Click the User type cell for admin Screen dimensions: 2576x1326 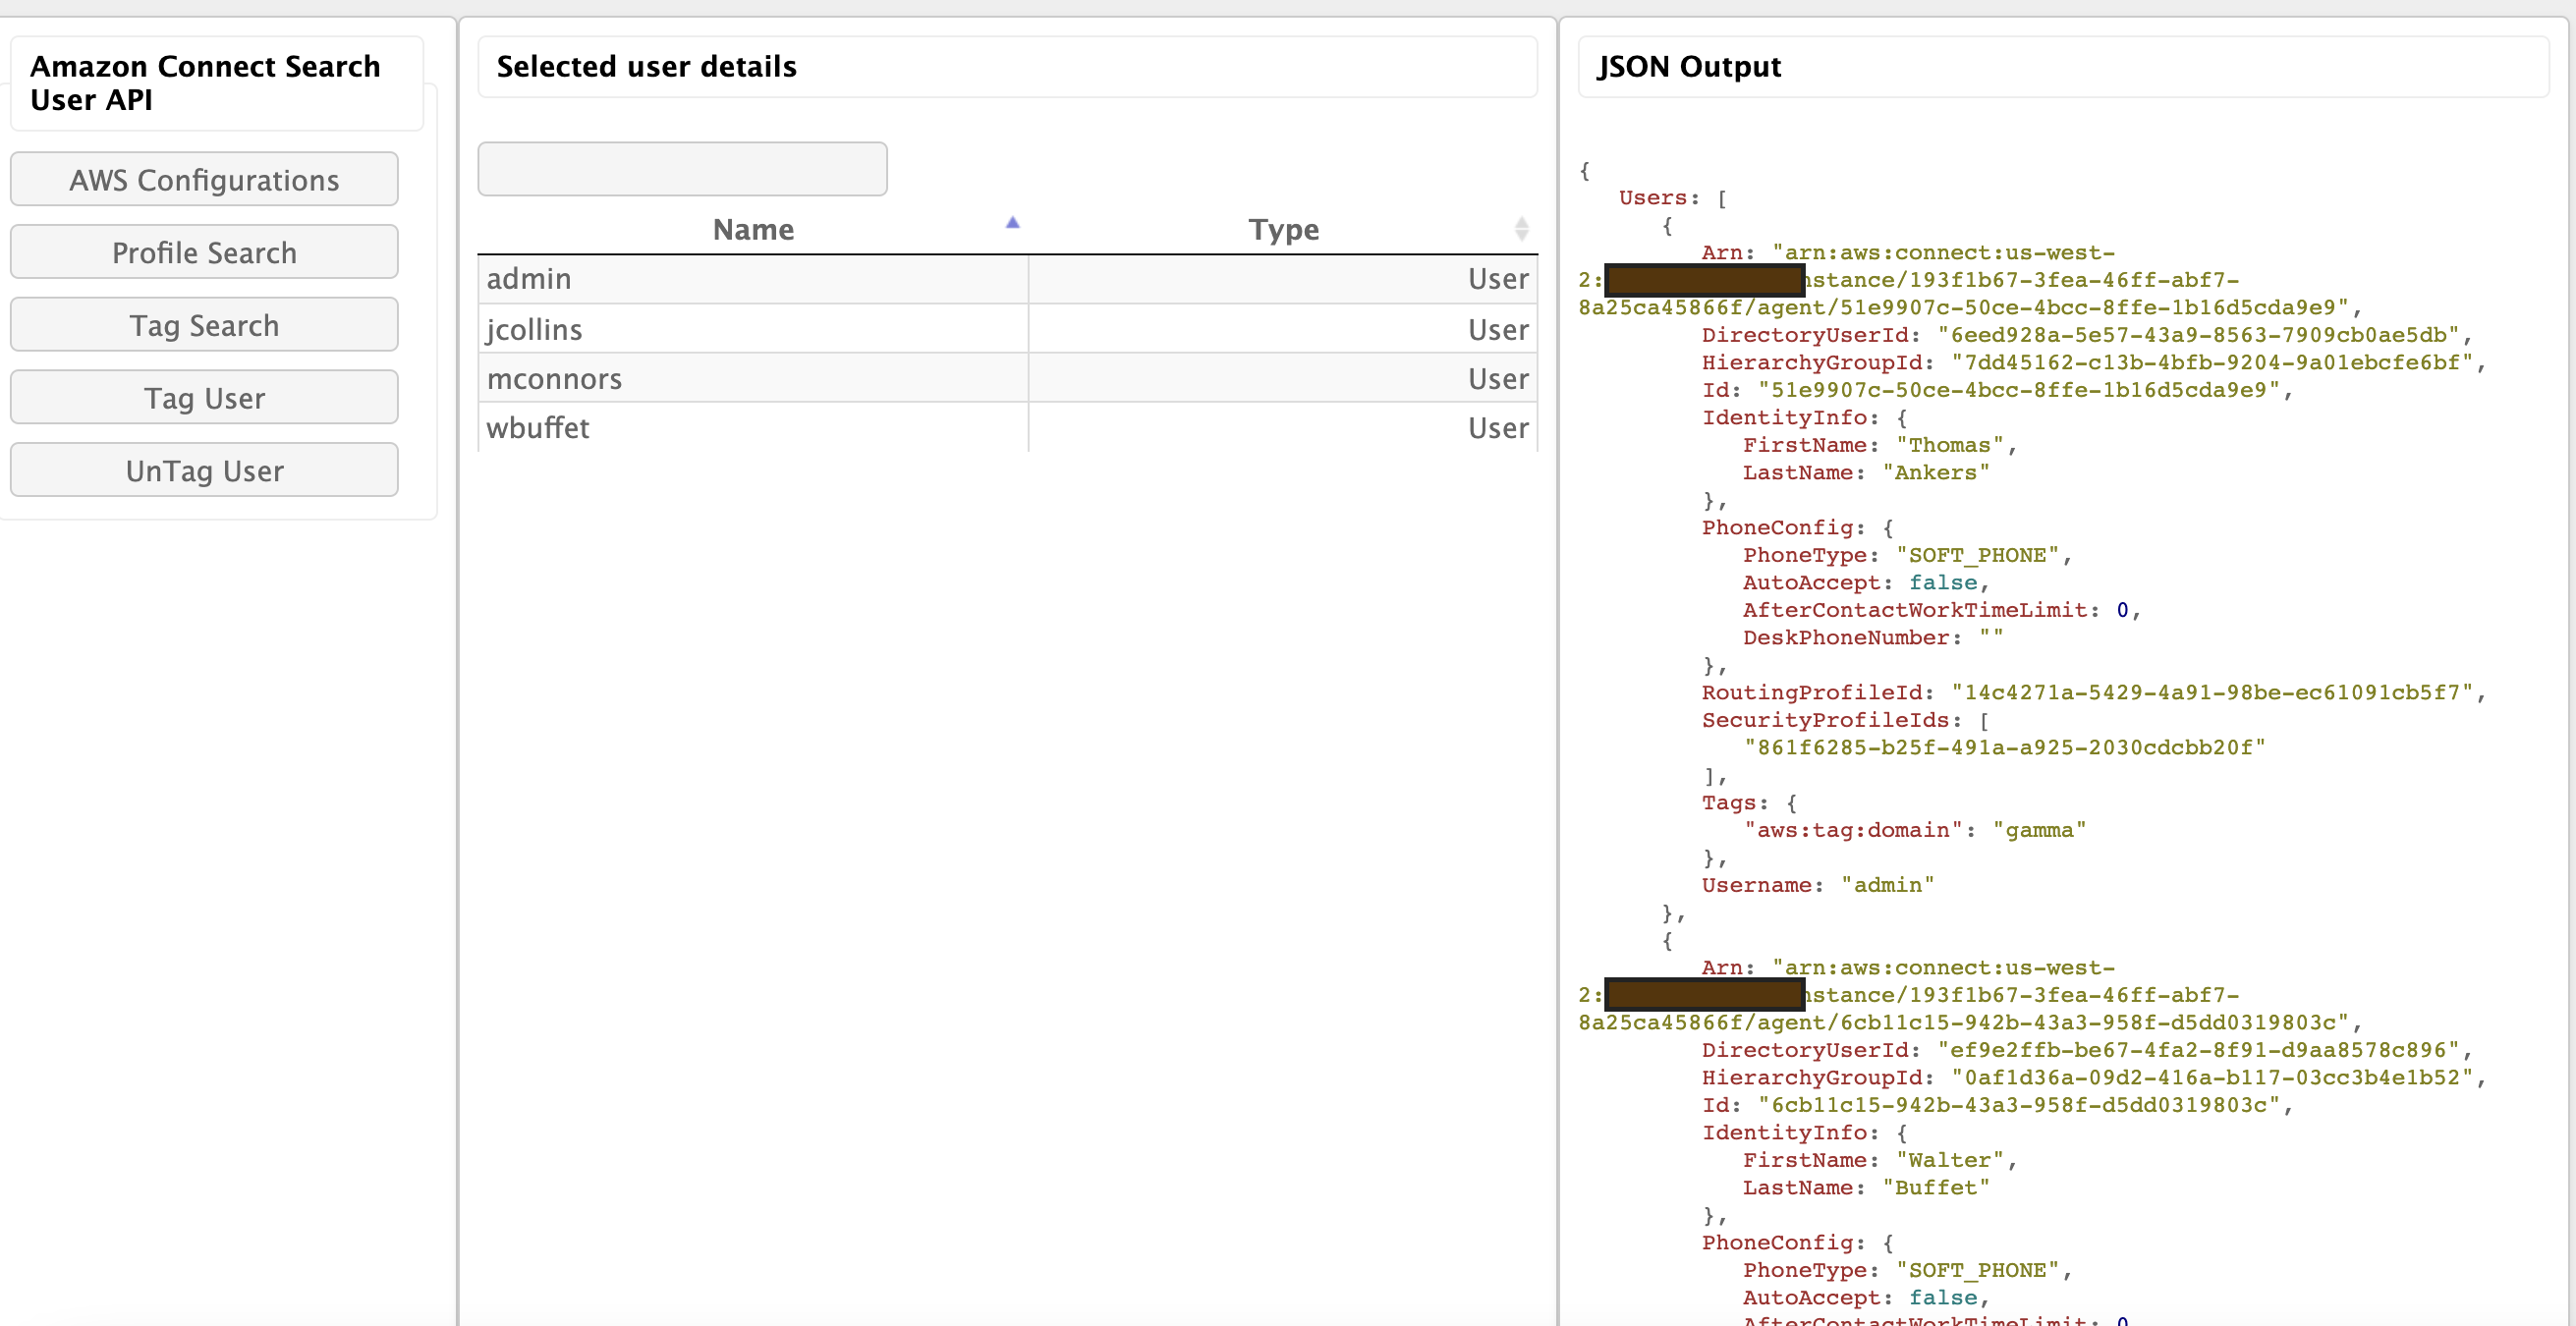click(x=1497, y=279)
